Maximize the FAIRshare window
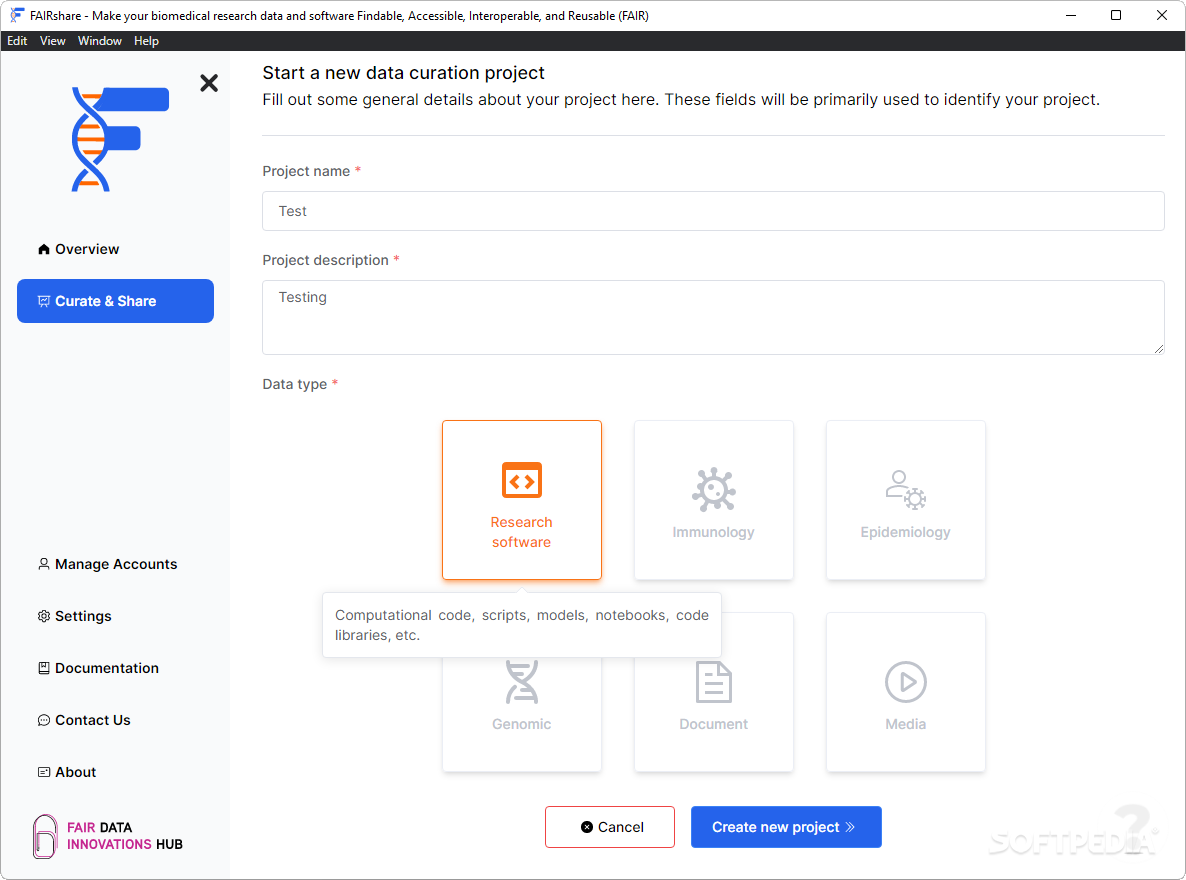 [x=1116, y=15]
